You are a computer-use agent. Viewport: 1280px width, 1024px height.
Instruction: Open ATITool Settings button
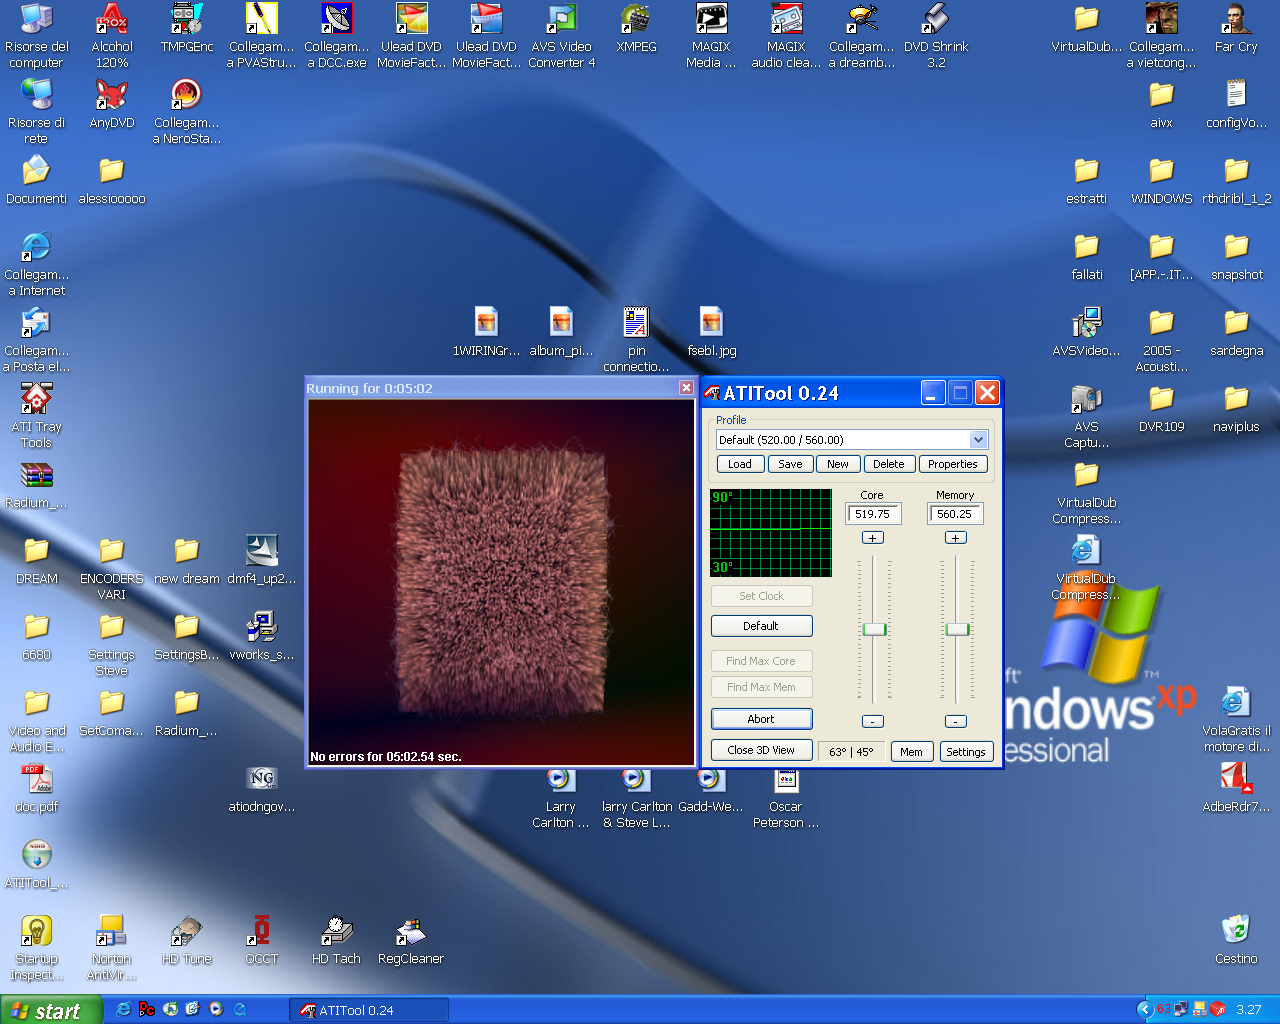pyautogui.click(x=965, y=752)
